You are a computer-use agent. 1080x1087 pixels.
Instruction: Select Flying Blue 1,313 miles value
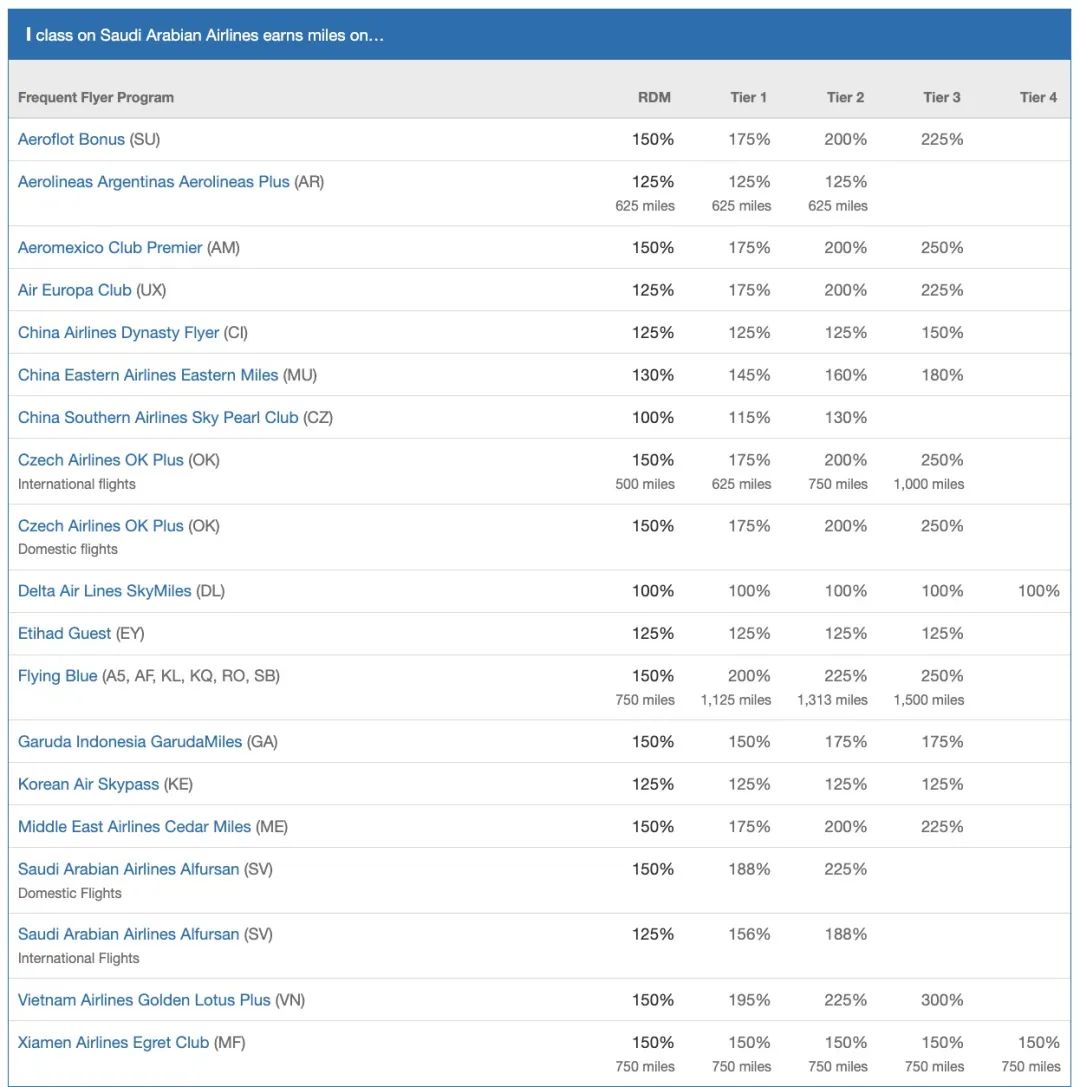pyautogui.click(x=833, y=700)
